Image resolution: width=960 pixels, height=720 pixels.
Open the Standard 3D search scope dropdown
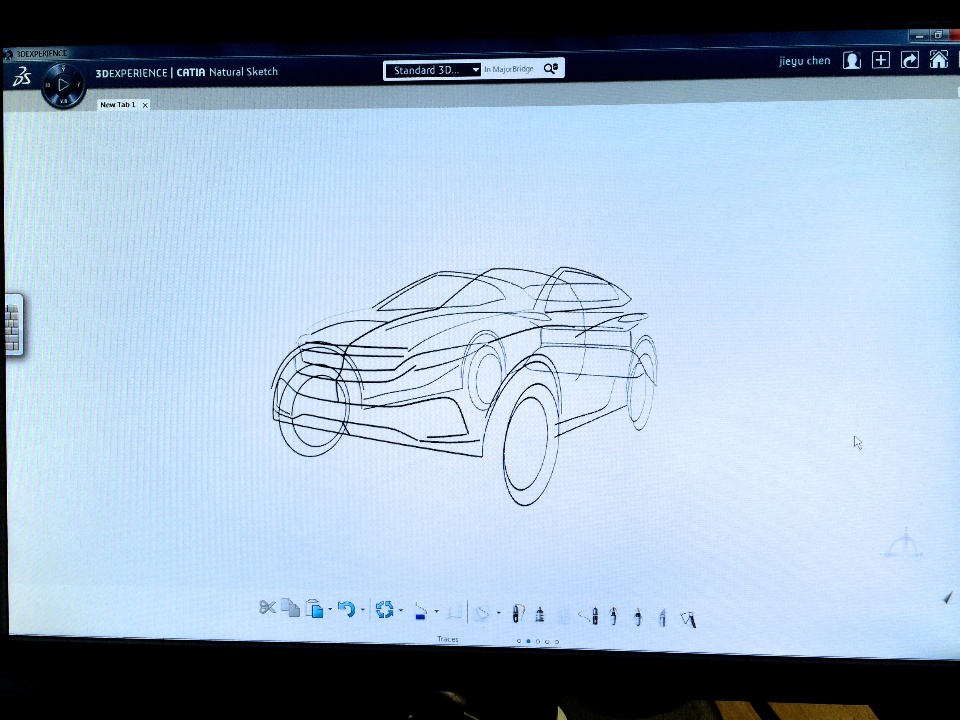click(433, 70)
